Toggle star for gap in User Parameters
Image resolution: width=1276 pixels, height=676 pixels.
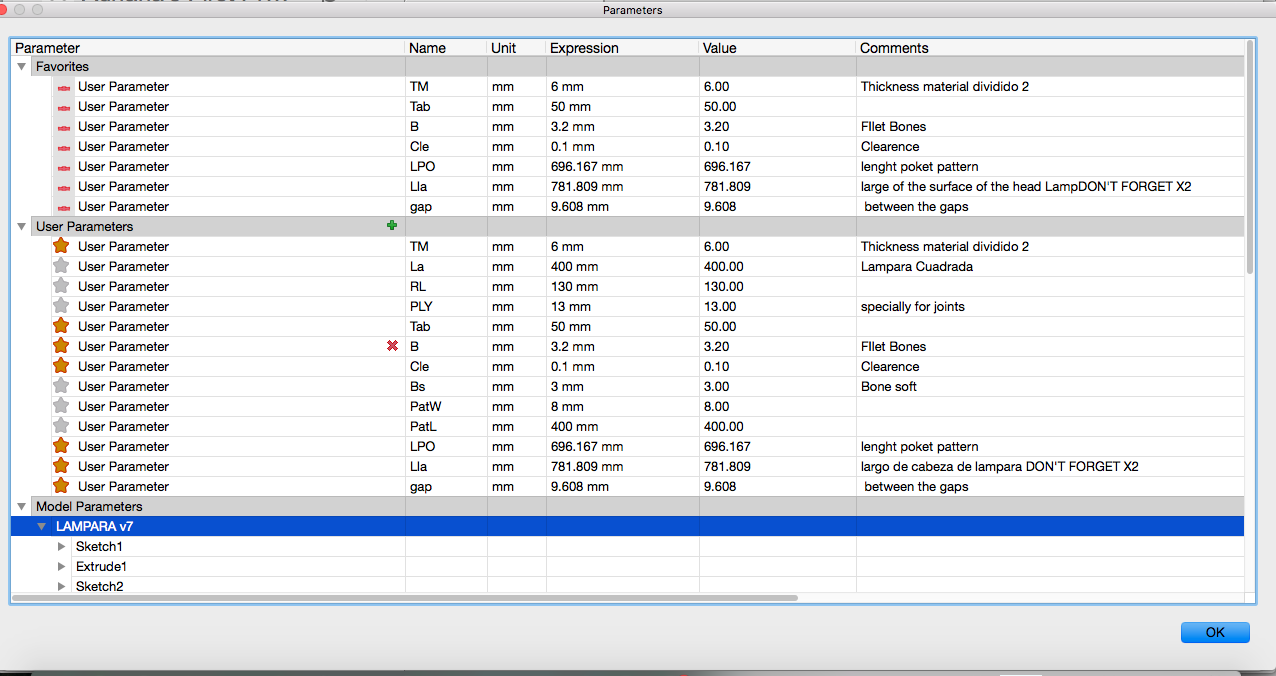61,486
